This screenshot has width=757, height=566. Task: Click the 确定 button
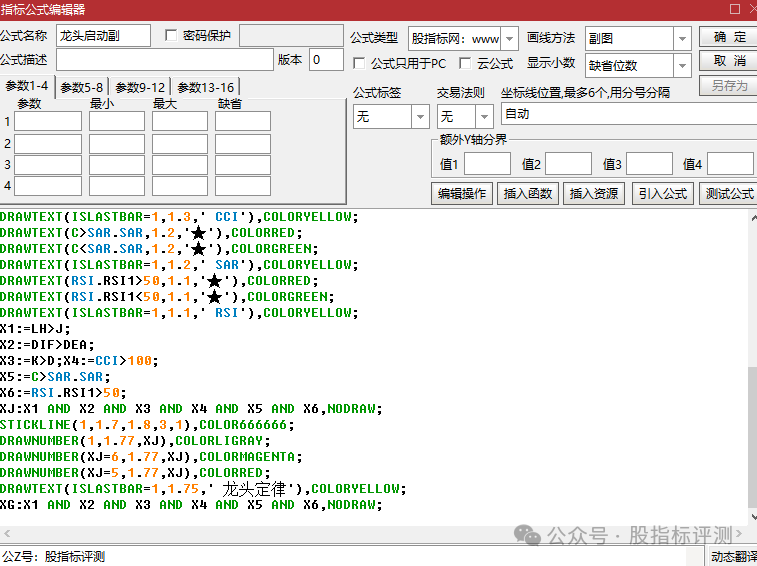click(729, 37)
